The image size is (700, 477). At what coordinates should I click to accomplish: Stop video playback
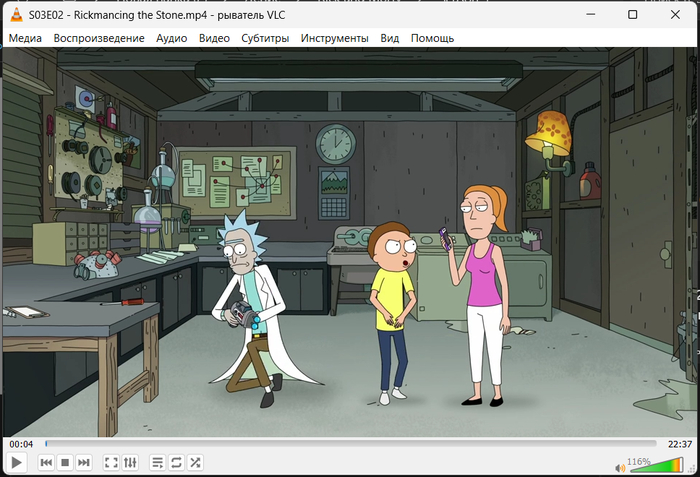click(x=65, y=462)
